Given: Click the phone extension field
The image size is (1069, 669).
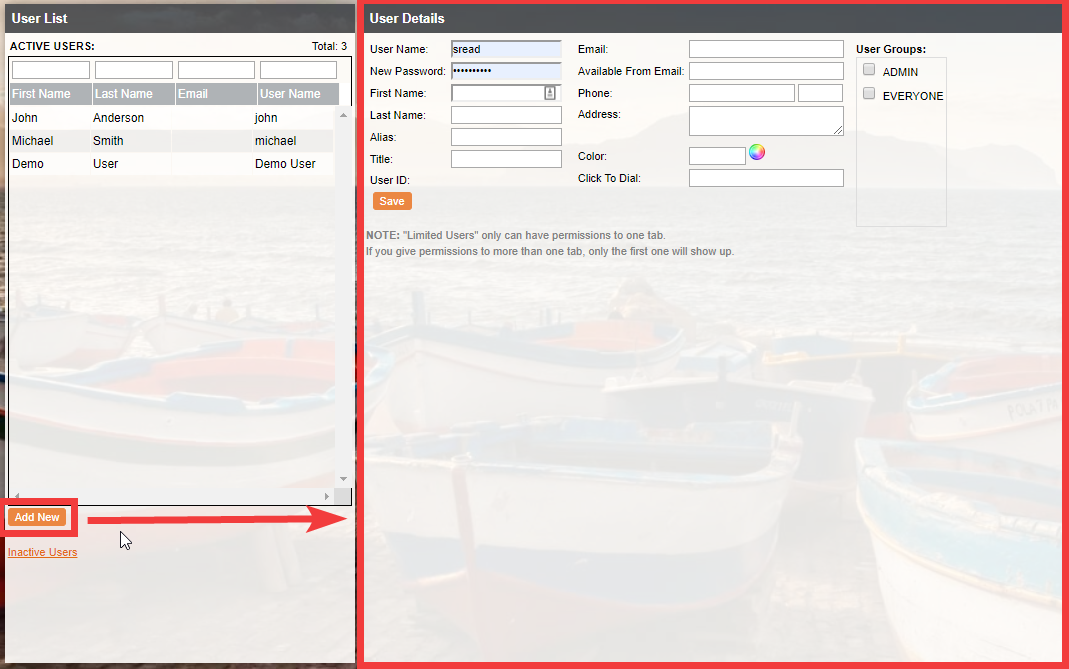Looking at the screenshot, I should pos(820,93).
